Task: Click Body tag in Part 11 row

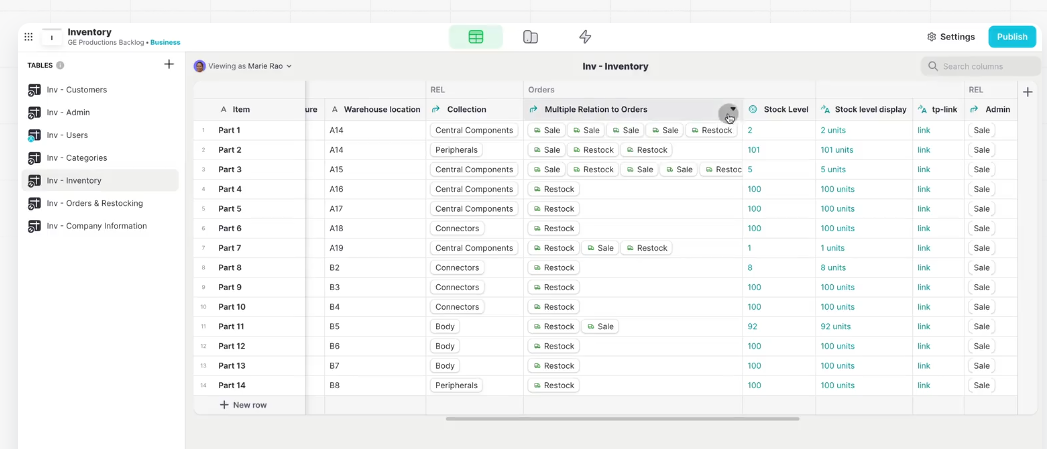Action: [x=445, y=327]
